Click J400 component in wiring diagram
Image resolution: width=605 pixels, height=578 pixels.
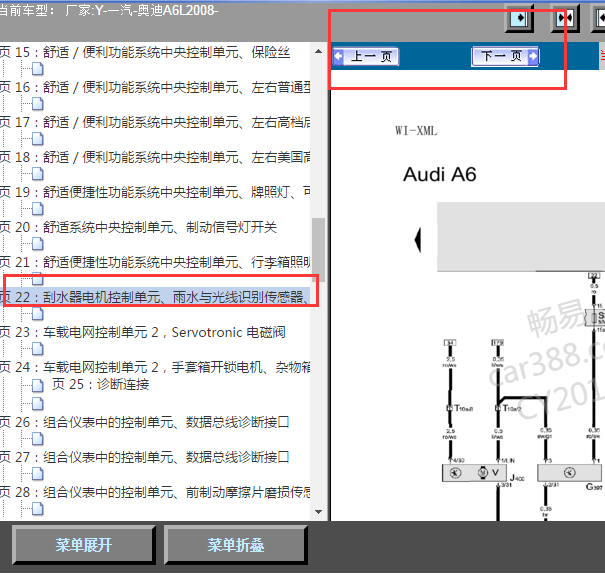pos(476,473)
